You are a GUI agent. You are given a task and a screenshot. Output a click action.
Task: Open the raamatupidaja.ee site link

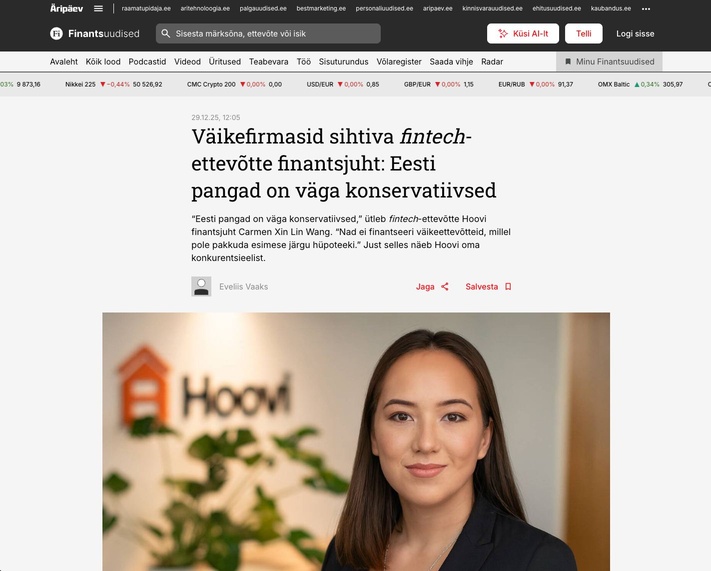[x=146, y=9]
